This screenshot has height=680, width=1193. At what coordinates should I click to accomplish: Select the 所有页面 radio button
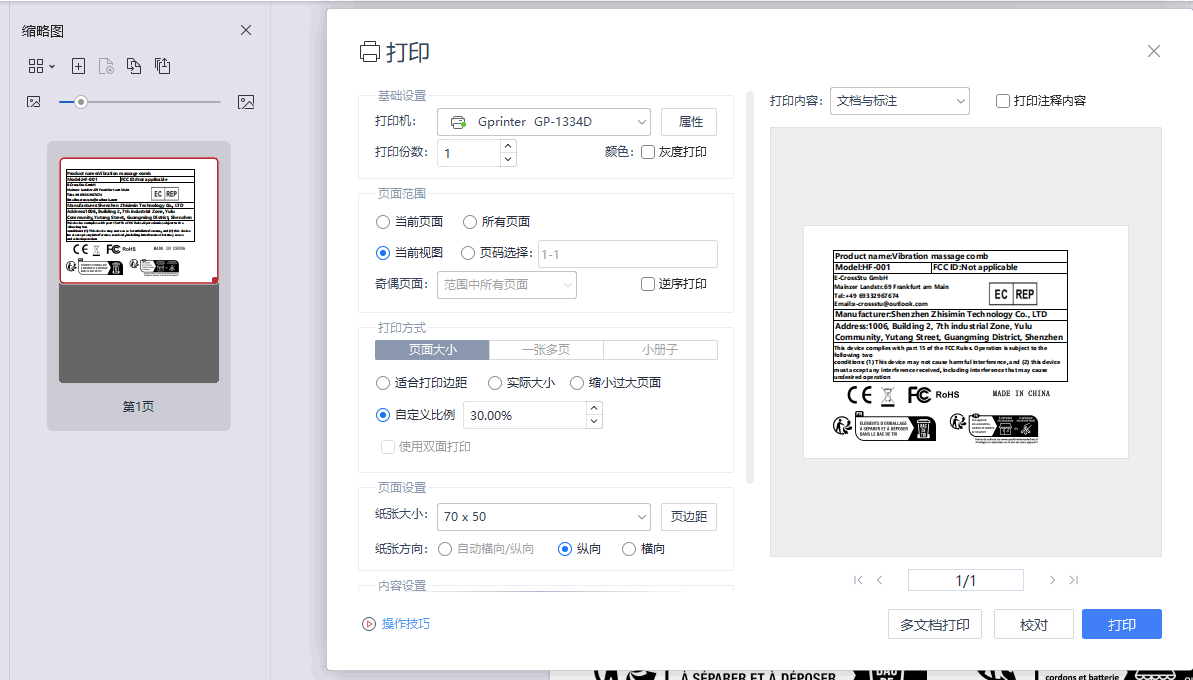(x=470, y=222)
